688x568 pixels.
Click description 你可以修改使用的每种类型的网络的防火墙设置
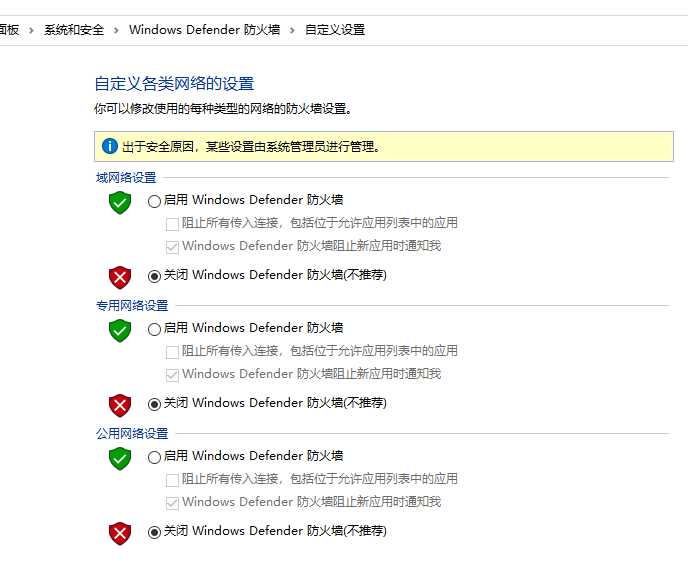tap(223, 108)
